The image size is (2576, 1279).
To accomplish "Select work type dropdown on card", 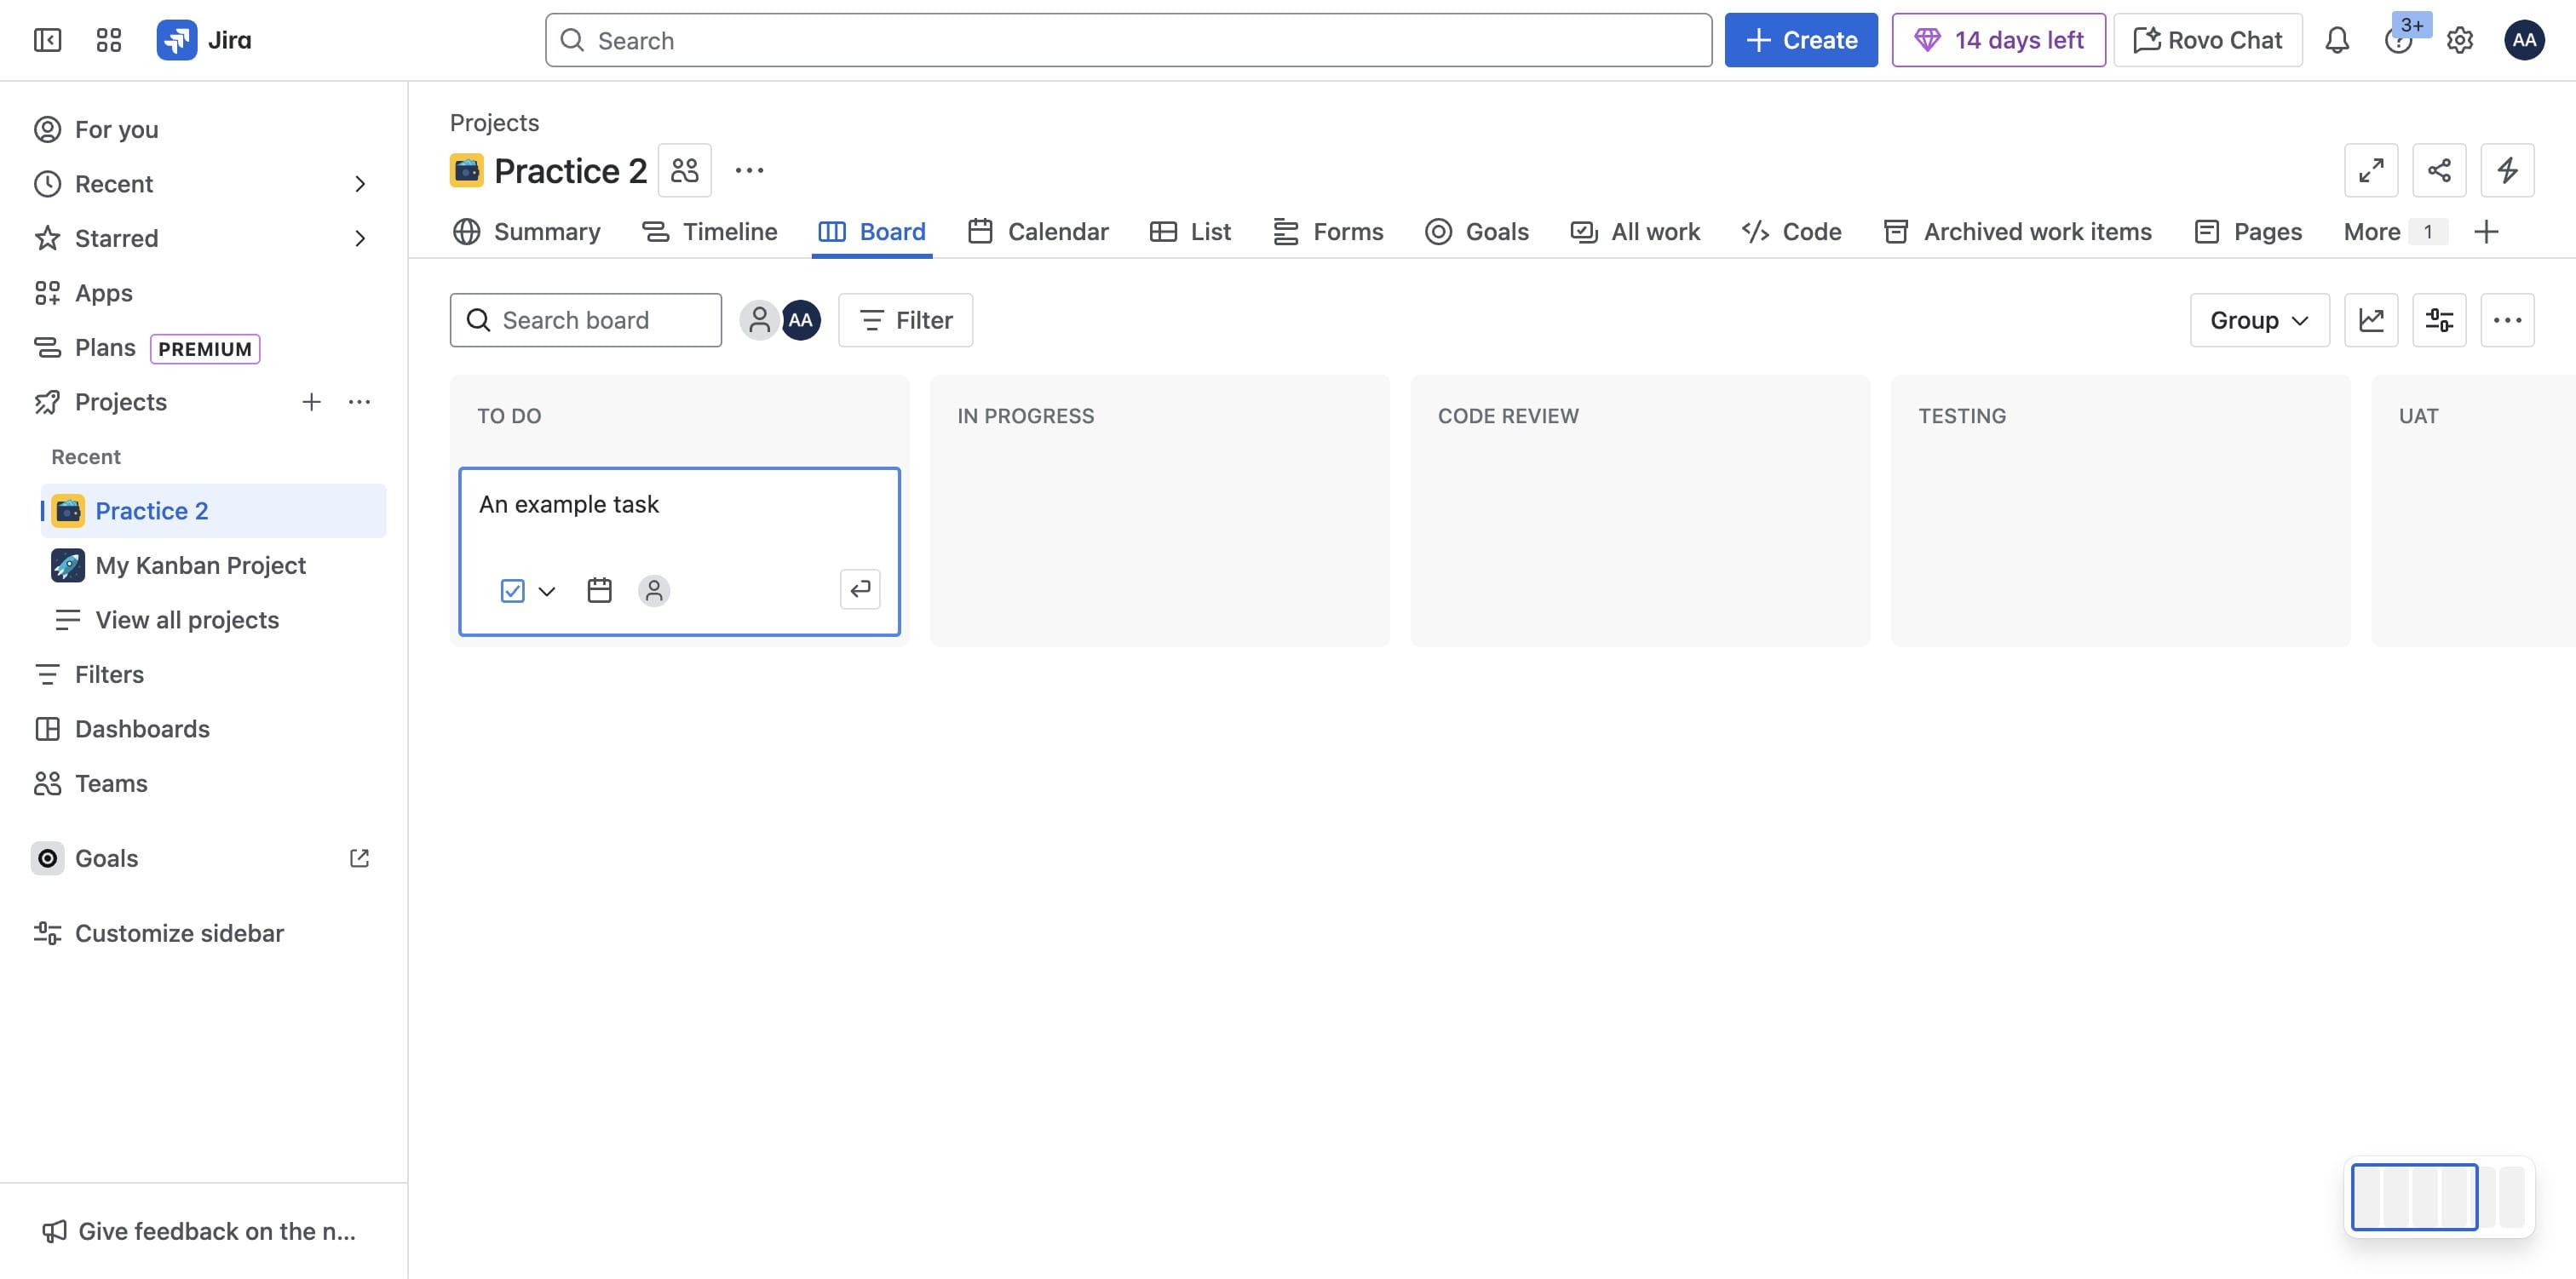I will pos(527,591).
